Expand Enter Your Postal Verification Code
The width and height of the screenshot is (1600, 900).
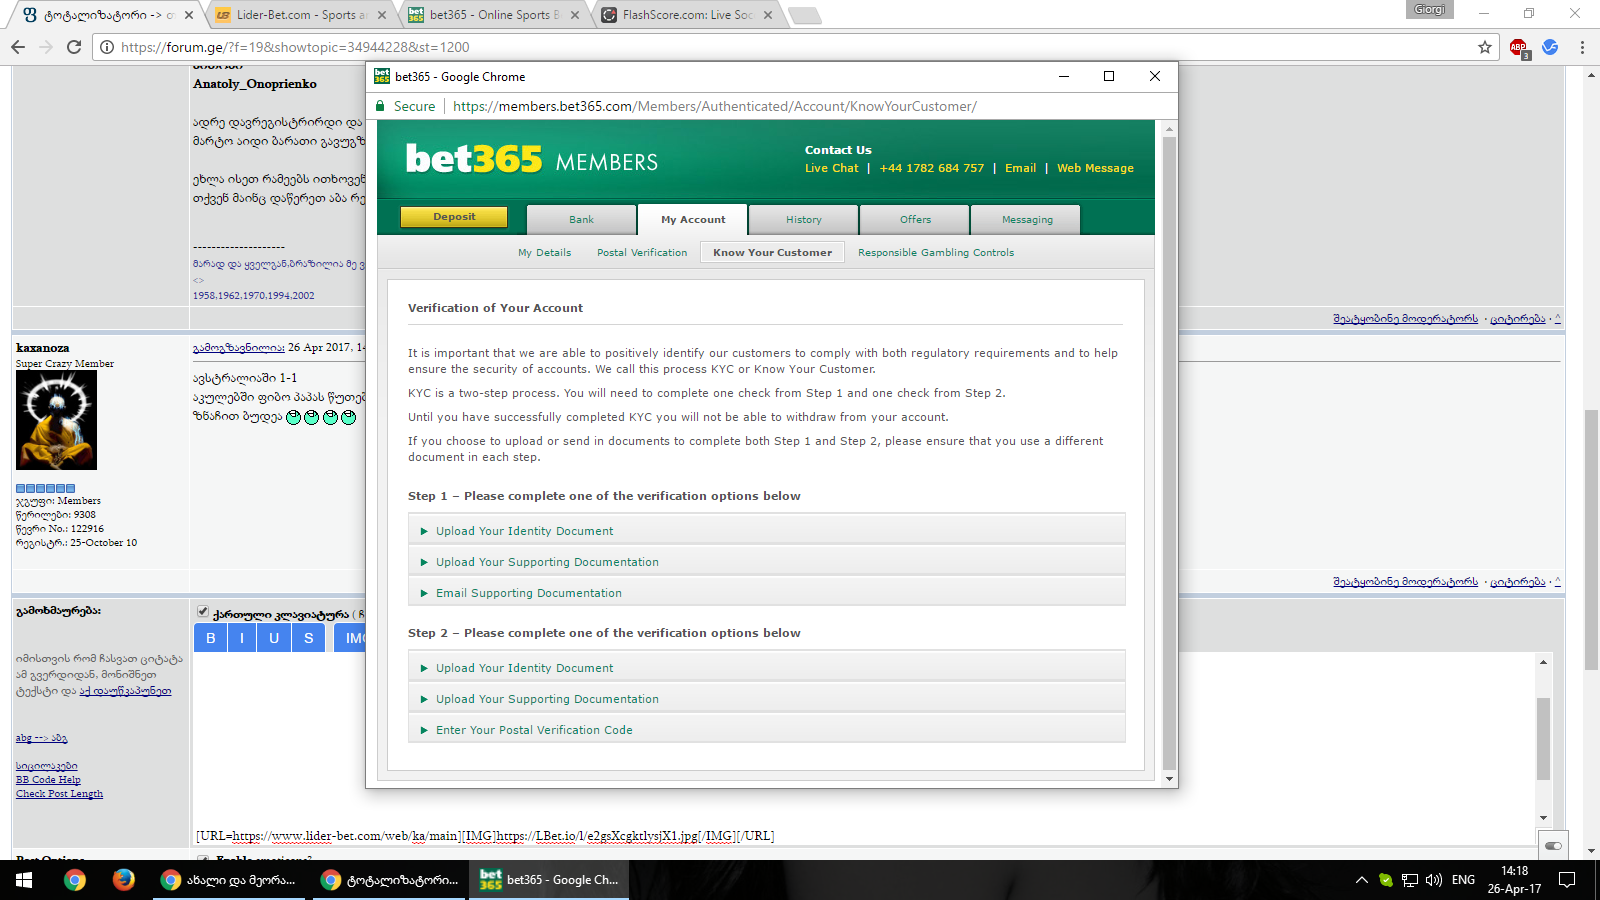767,730
